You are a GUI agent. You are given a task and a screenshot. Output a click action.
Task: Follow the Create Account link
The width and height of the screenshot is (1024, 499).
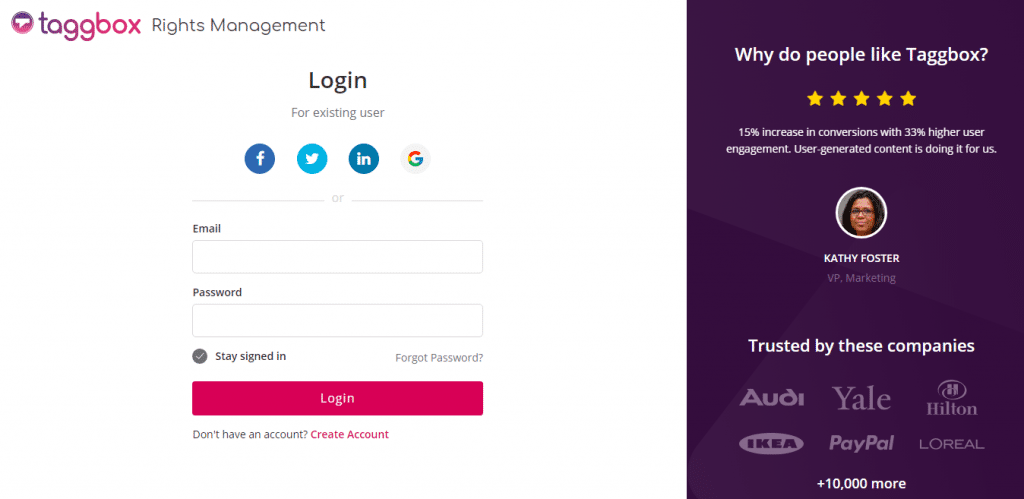(349, 434)
